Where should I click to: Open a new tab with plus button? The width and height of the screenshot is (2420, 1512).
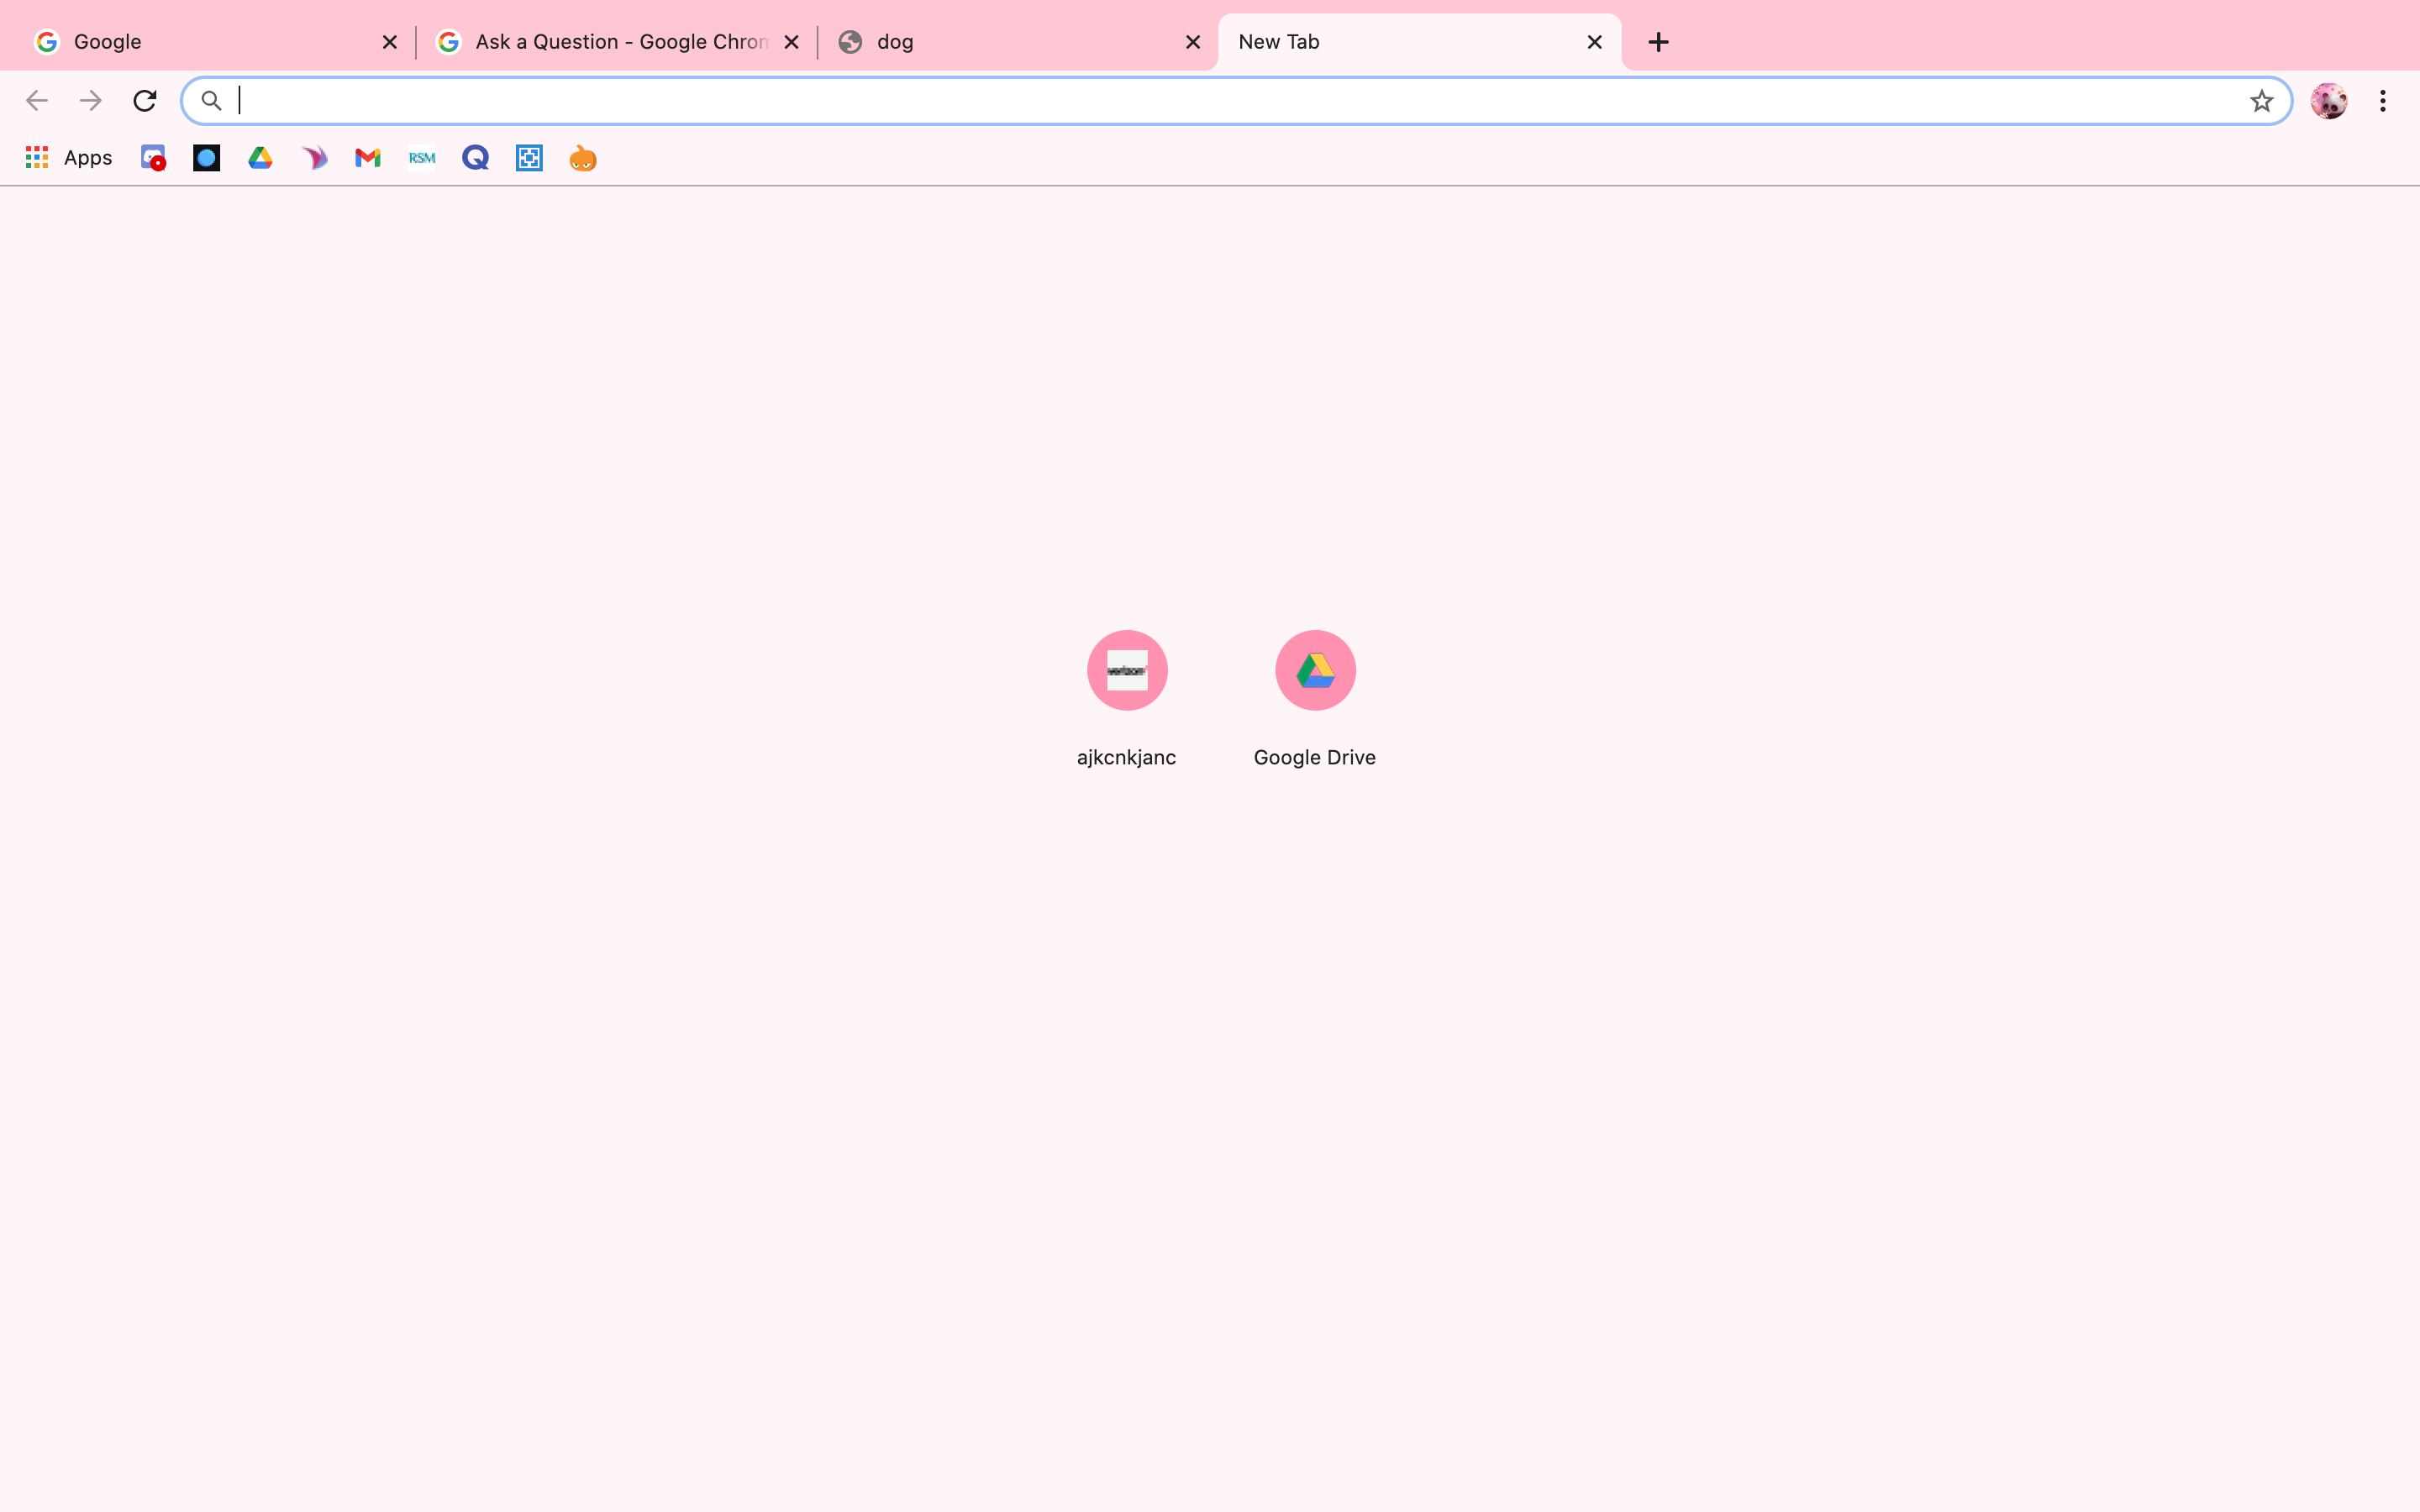click(1658, 42)
